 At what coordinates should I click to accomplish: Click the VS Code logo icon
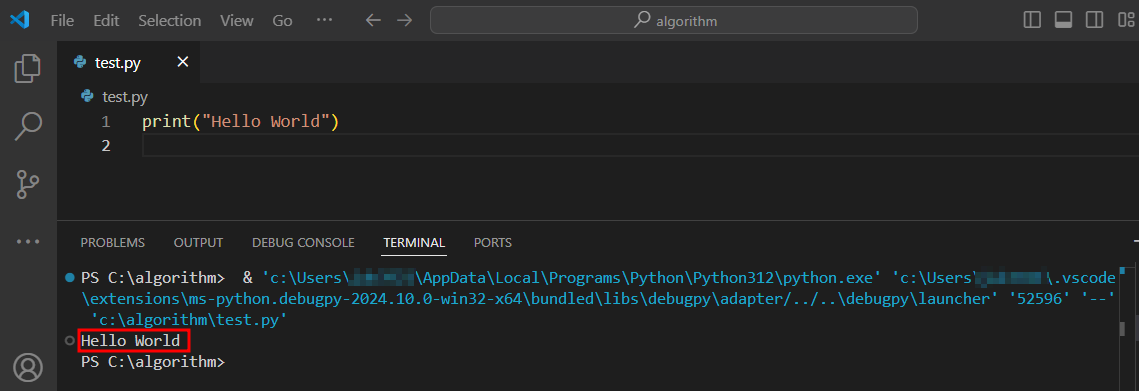20,20
